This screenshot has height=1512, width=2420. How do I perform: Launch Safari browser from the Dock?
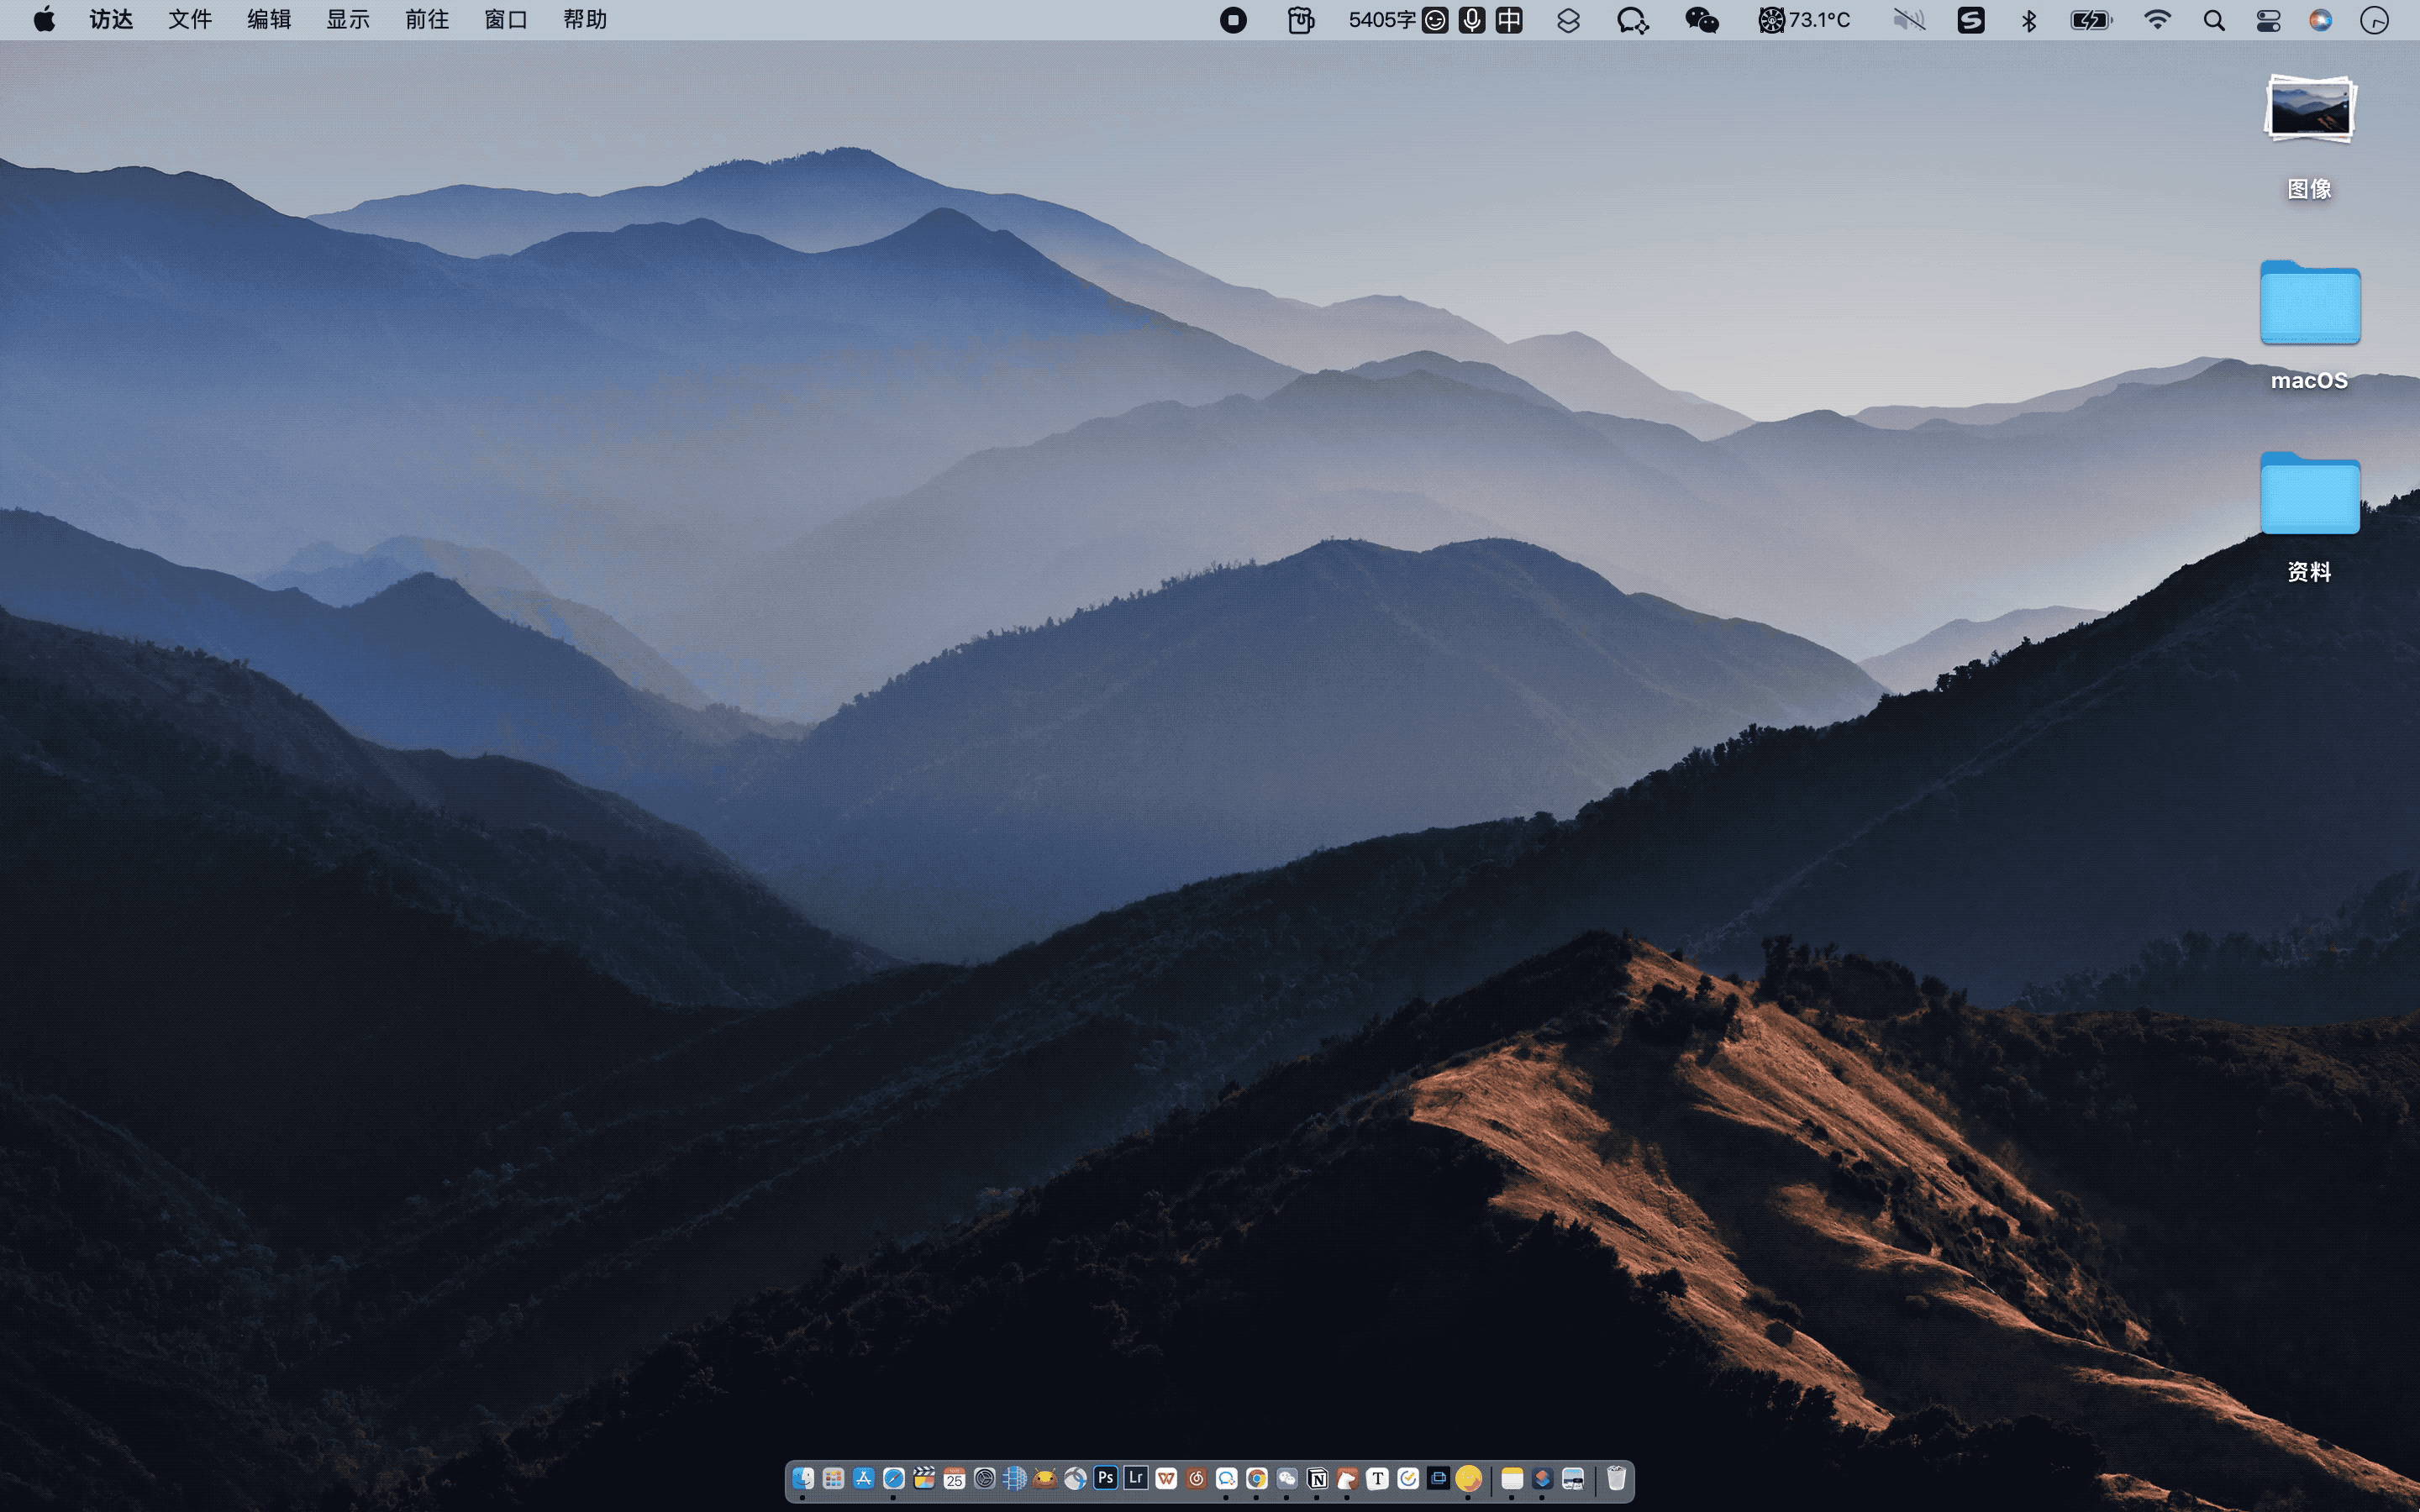click(894, 1478)
